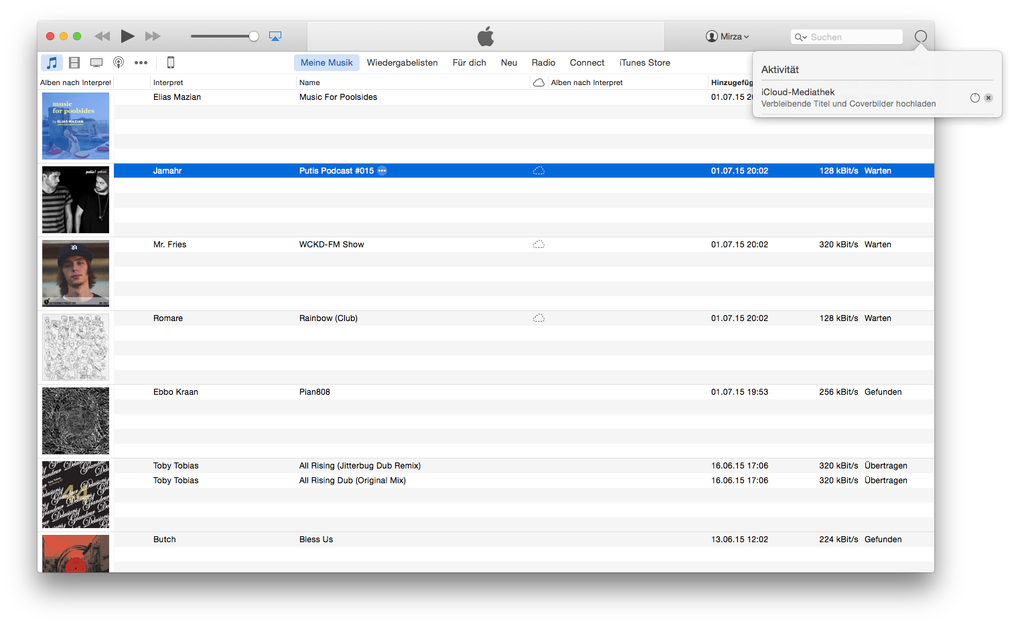1024x626 pixels.
Task: Select the iPhone device icon
Action: pos(170,63)
